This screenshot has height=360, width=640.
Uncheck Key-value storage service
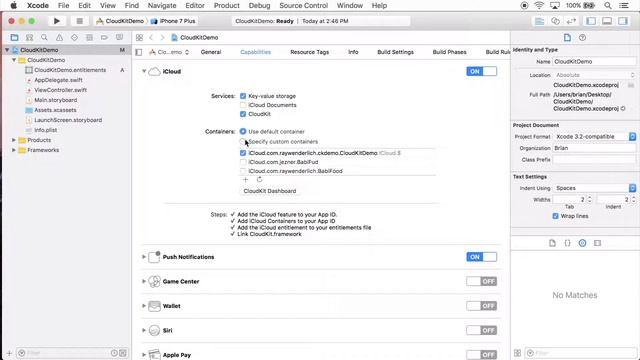(x=243, y=96)
